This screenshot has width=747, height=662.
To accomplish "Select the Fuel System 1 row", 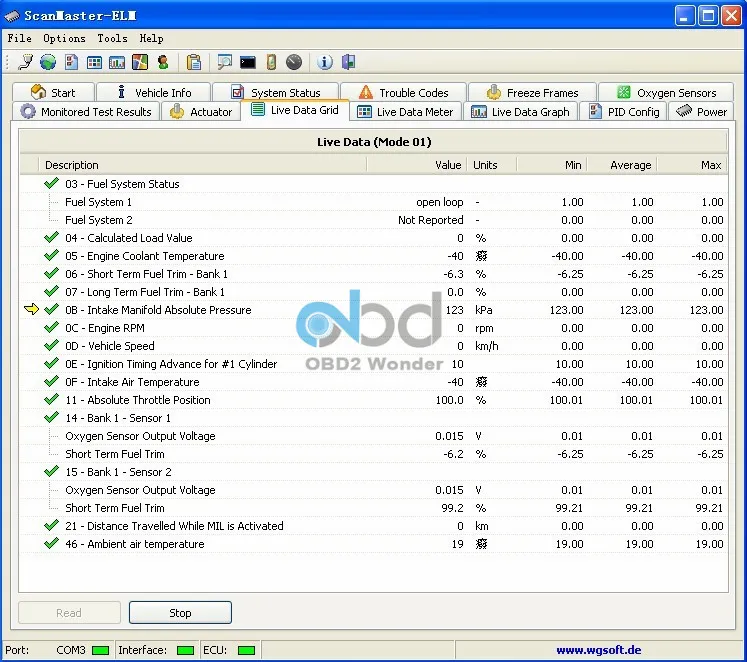I will point(374,201).
